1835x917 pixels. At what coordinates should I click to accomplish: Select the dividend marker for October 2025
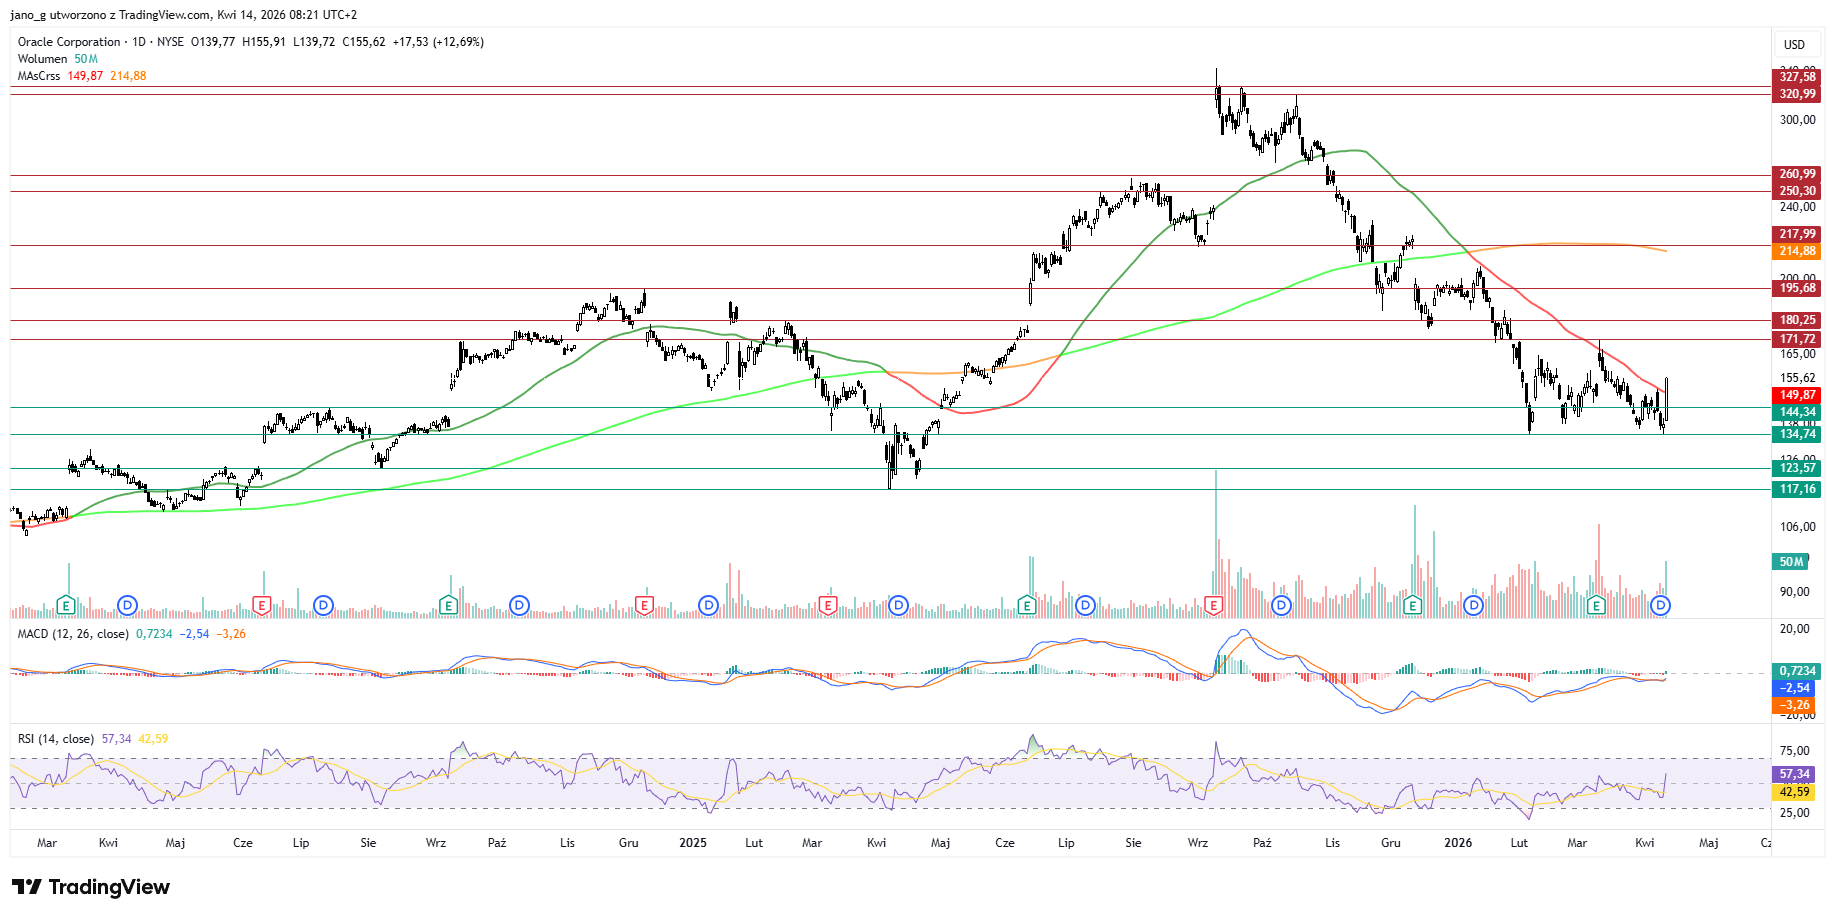tap(1281, 605)
